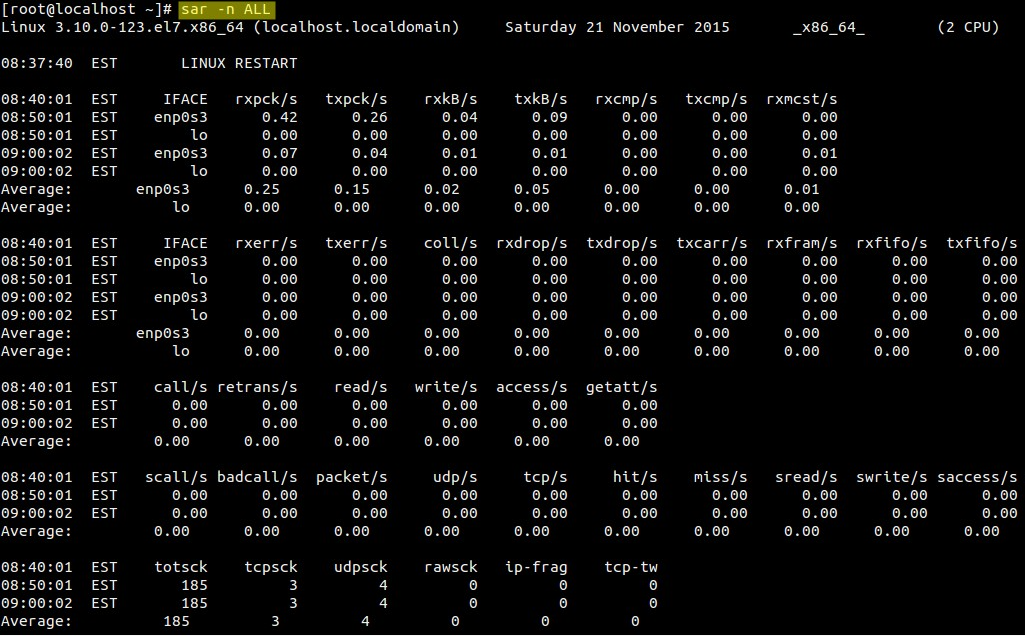Image resolution: width=1025 pixels, height=636 pixels.
Task: Click the 'txcarr/s' column header
Action: point(712,243)
